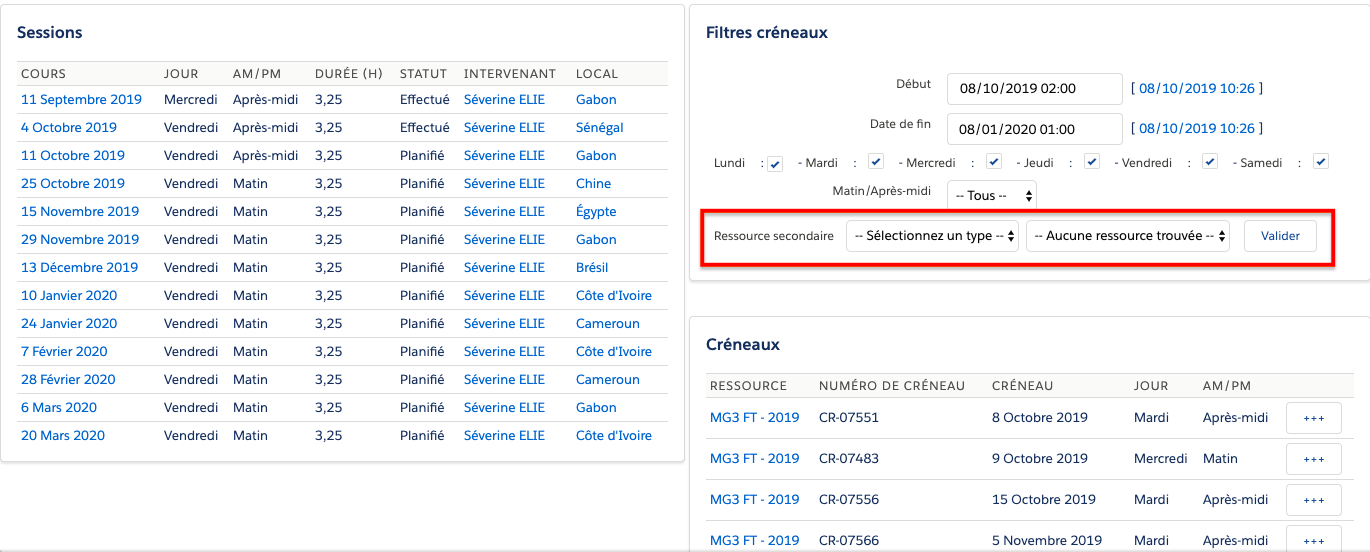Viewport: 1370px width, 552px height.
Task: Click the Début date input field
Action: pos(1034,88)
